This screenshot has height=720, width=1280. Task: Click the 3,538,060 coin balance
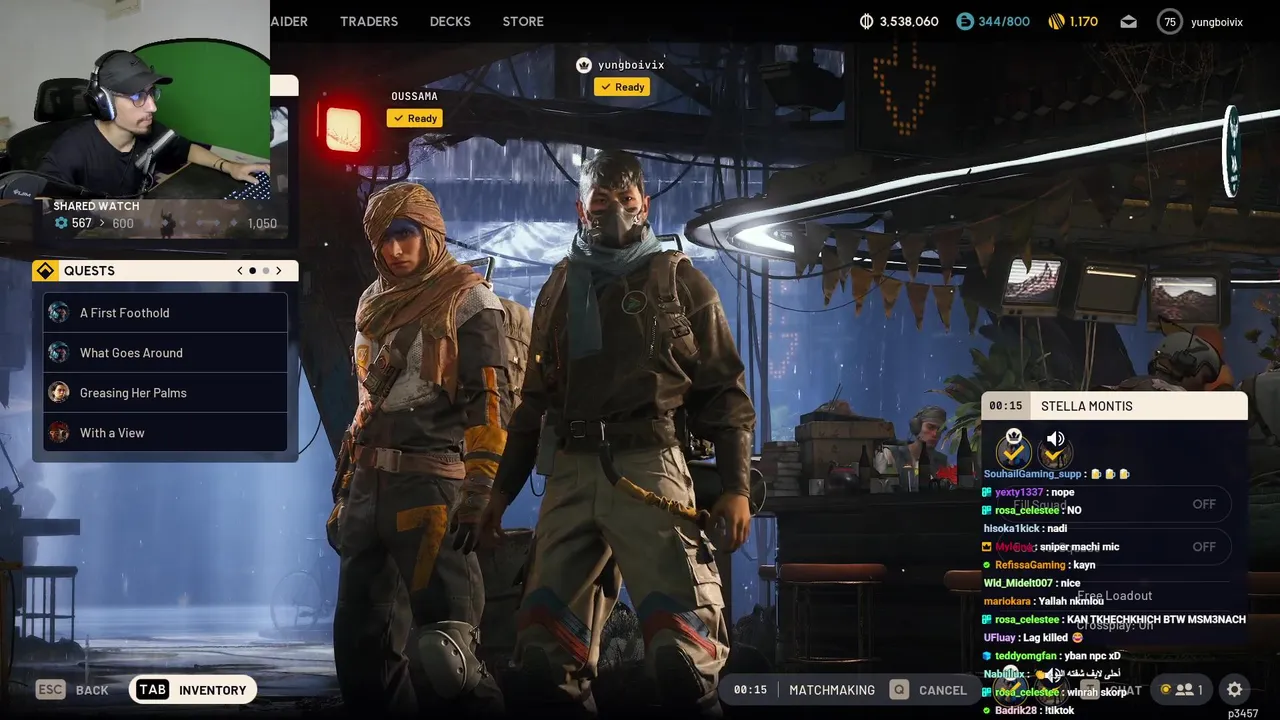tap(909, 21)
